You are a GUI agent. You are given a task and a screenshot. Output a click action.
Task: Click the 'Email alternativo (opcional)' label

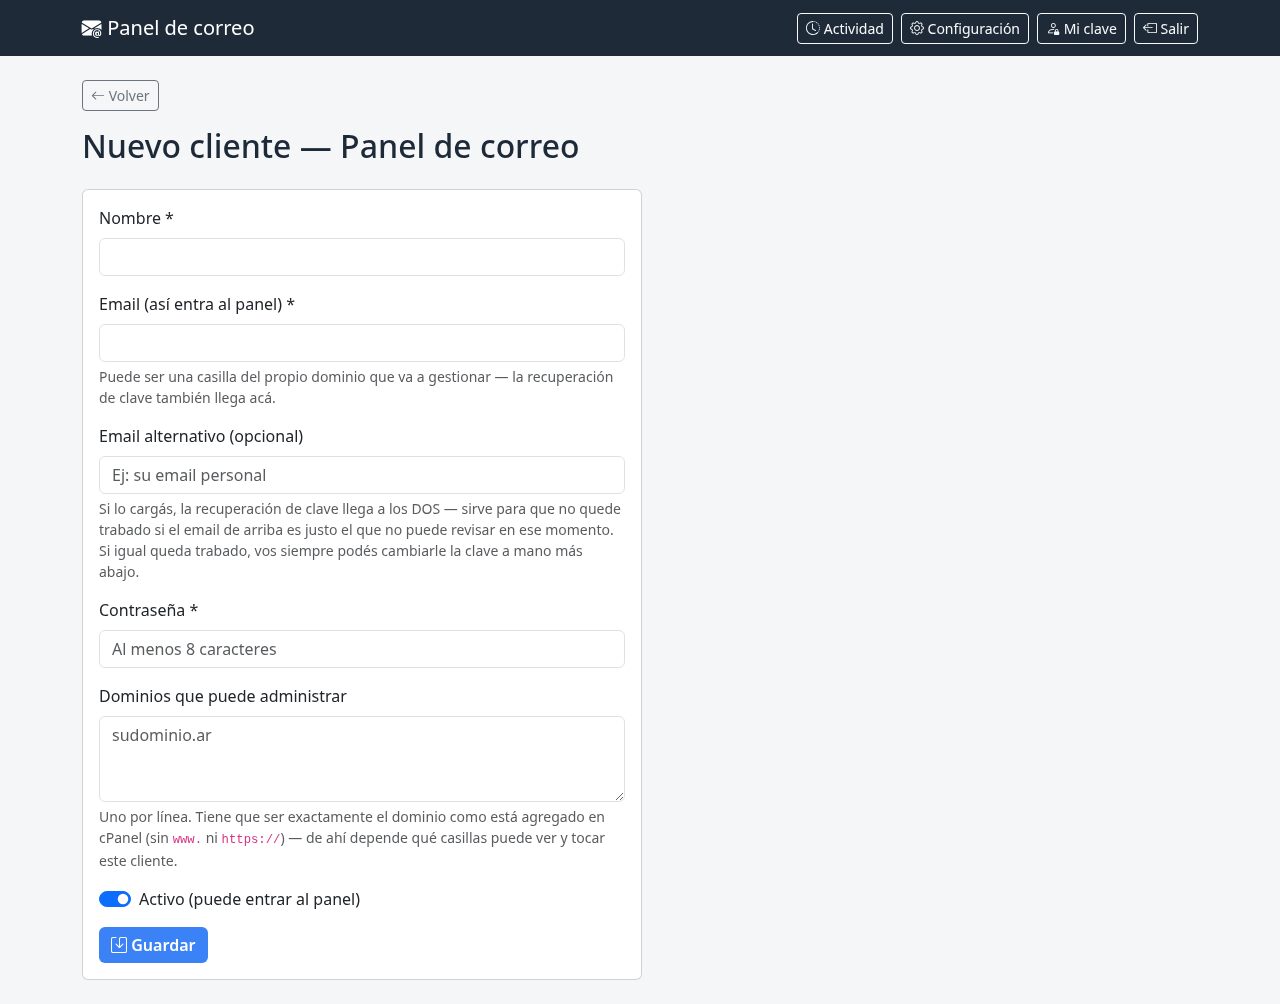[x=201, y=436]
